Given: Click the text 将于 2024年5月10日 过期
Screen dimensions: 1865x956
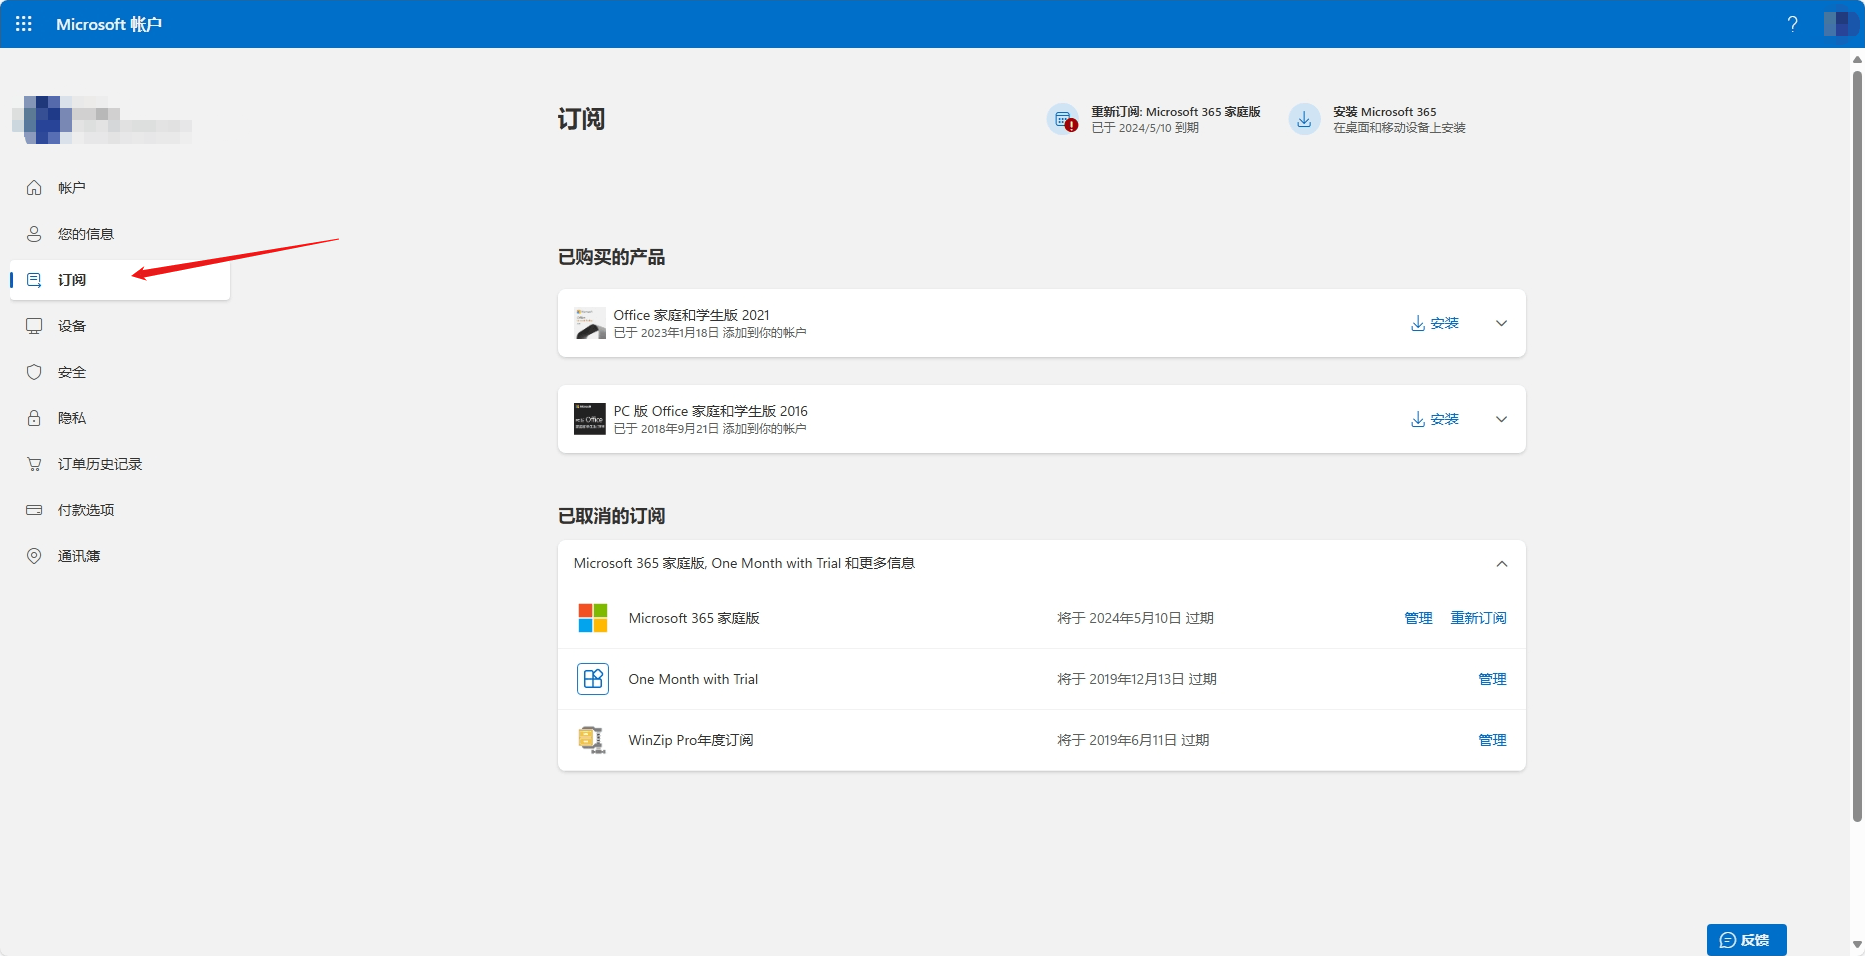Looking at the screenshot, I should [x=1135, y=618].
